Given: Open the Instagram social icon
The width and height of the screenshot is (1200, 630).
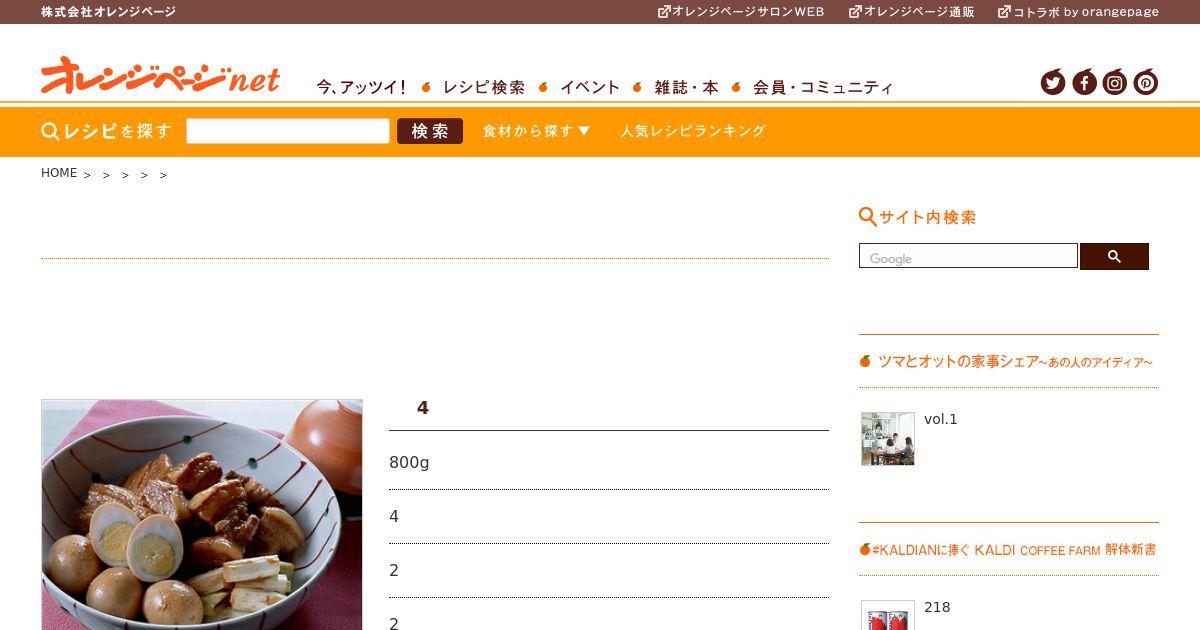Looking at the screenshot, I should 1115,82.
